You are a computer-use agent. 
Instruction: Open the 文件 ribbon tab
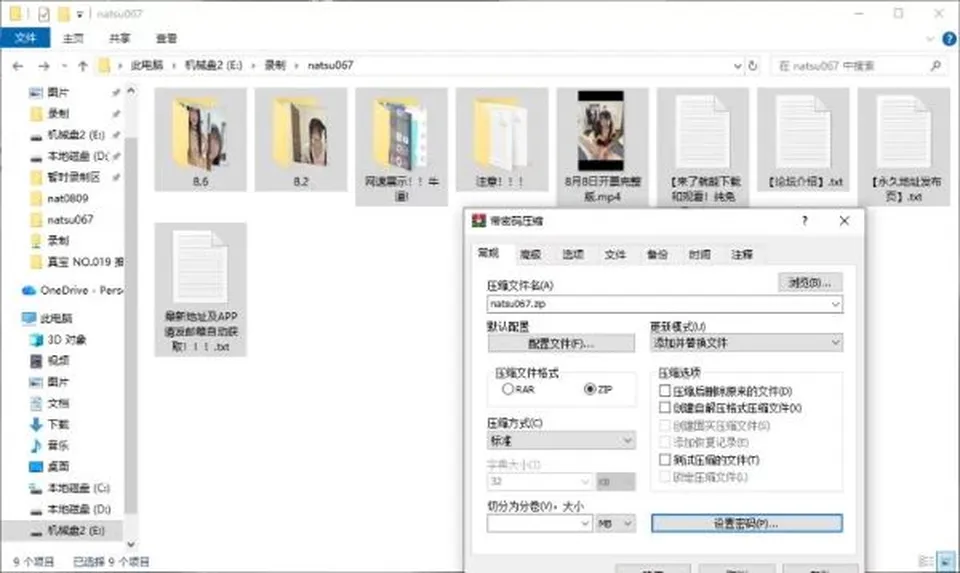[25, 38]
